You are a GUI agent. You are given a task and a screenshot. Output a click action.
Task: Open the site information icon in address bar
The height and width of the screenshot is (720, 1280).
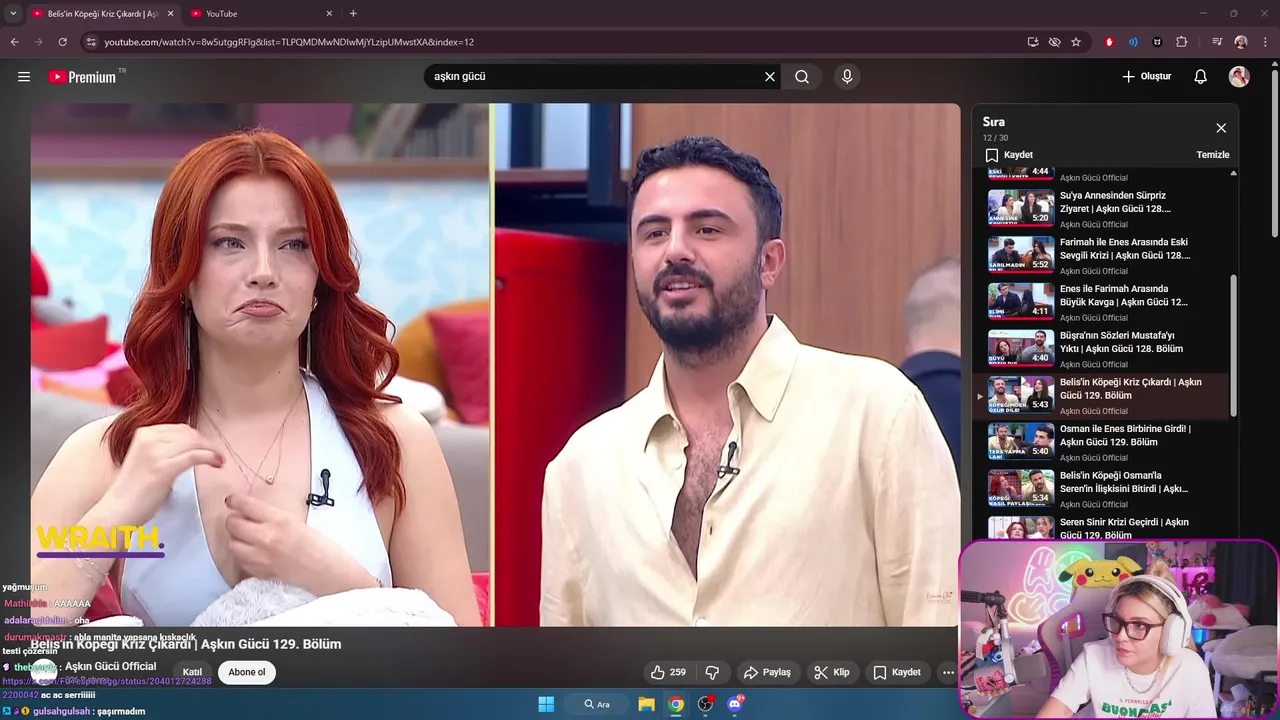tap(91, 42)
